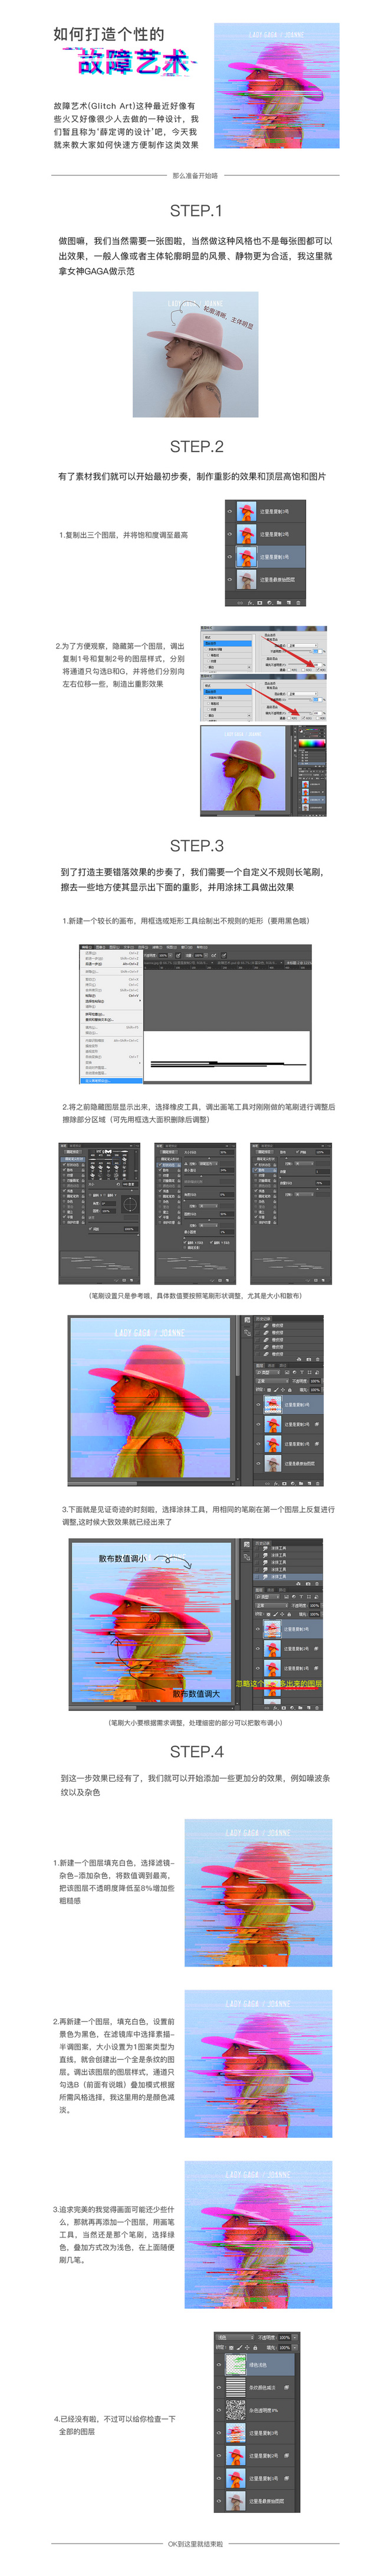Lock image pixels brush icon in seven-layer panel
The image size is (388, 2576).
pos(240,2348)
